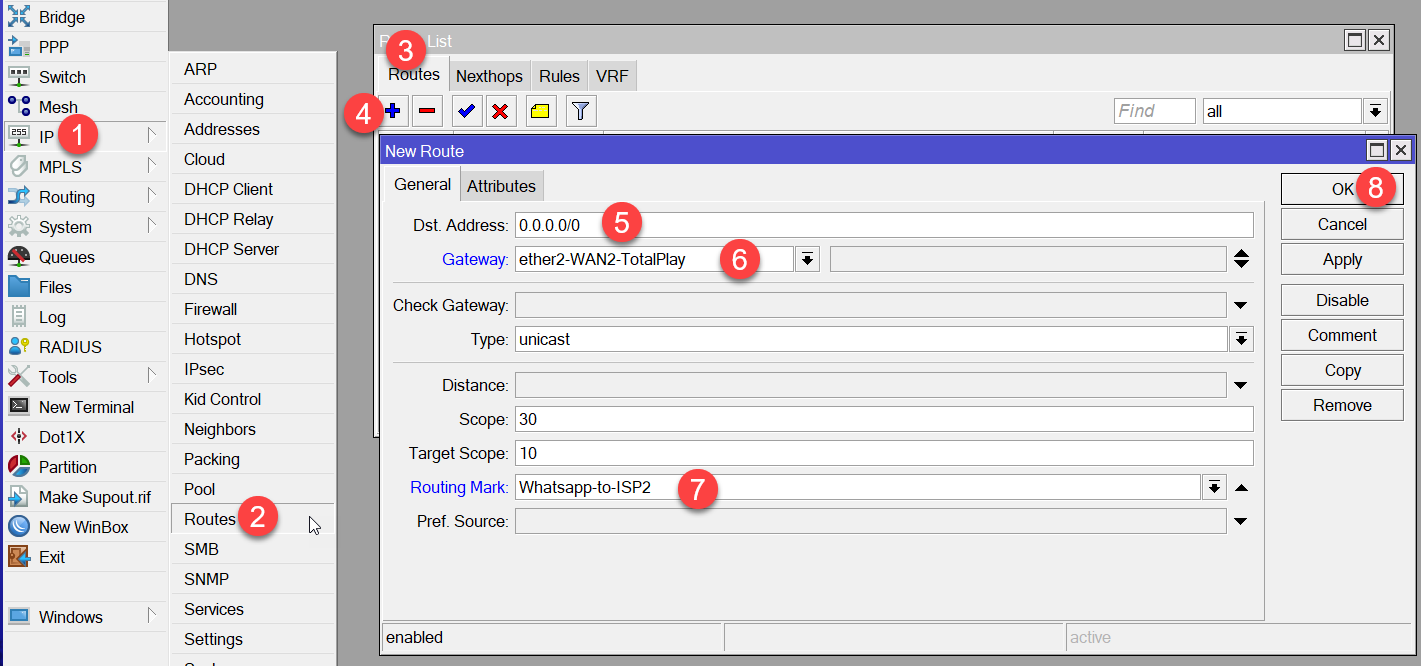This screenshot has width=1421, height=666.
Task: Click the red minus remove icon
Action: 427,111
